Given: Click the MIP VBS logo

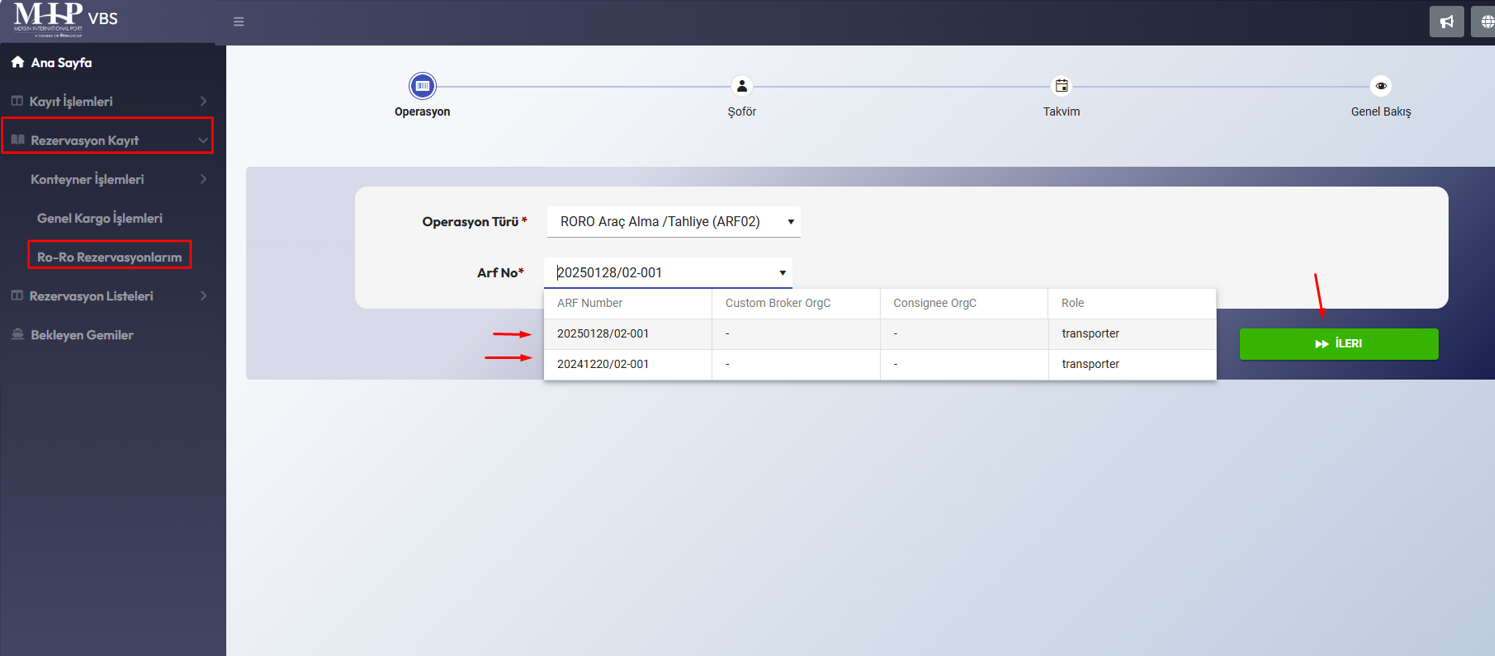Looking at the screenshot, I should (x=66, y=20).
